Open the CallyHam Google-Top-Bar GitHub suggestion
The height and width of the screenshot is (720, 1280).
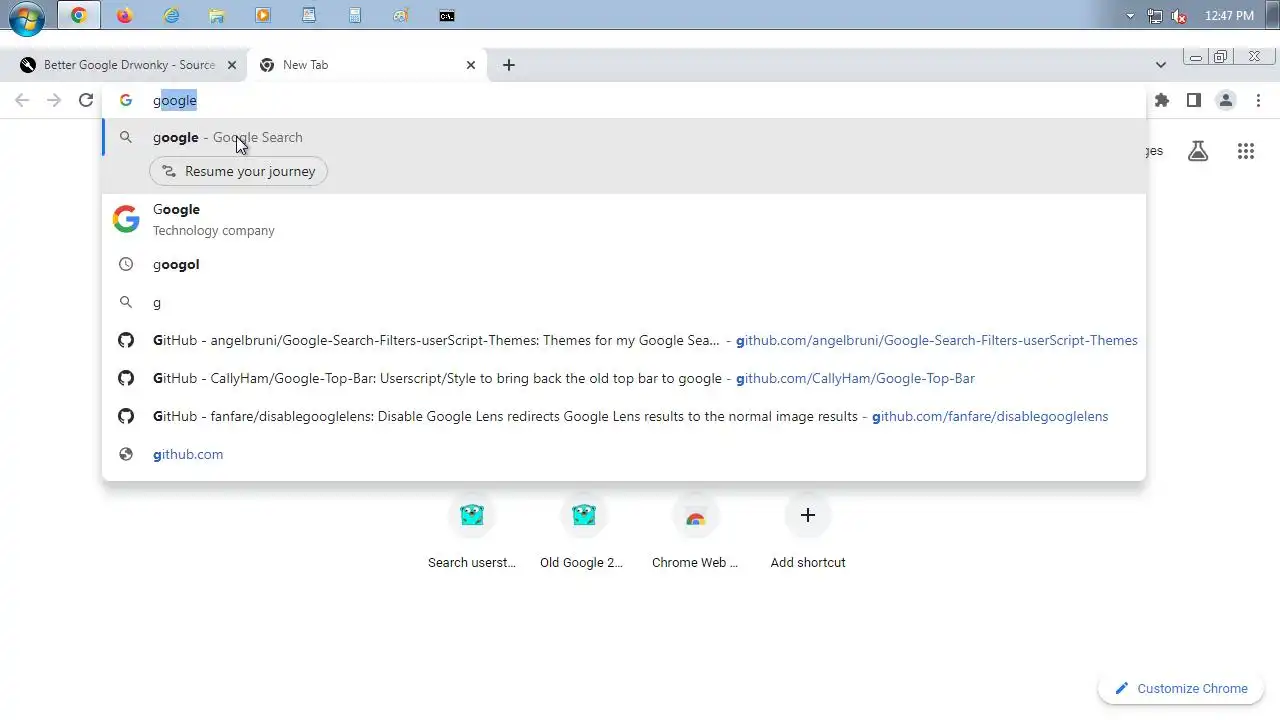click(x=624, y=378)
